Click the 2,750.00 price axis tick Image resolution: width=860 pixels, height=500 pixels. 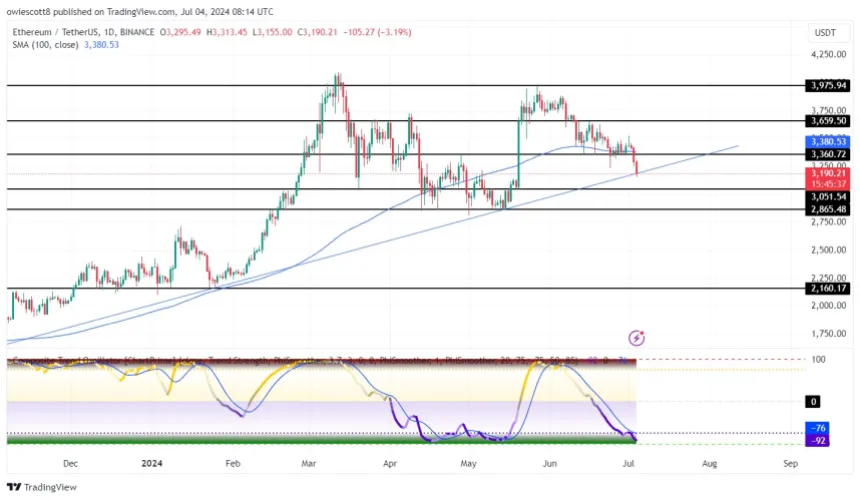(x=829, y=222)
